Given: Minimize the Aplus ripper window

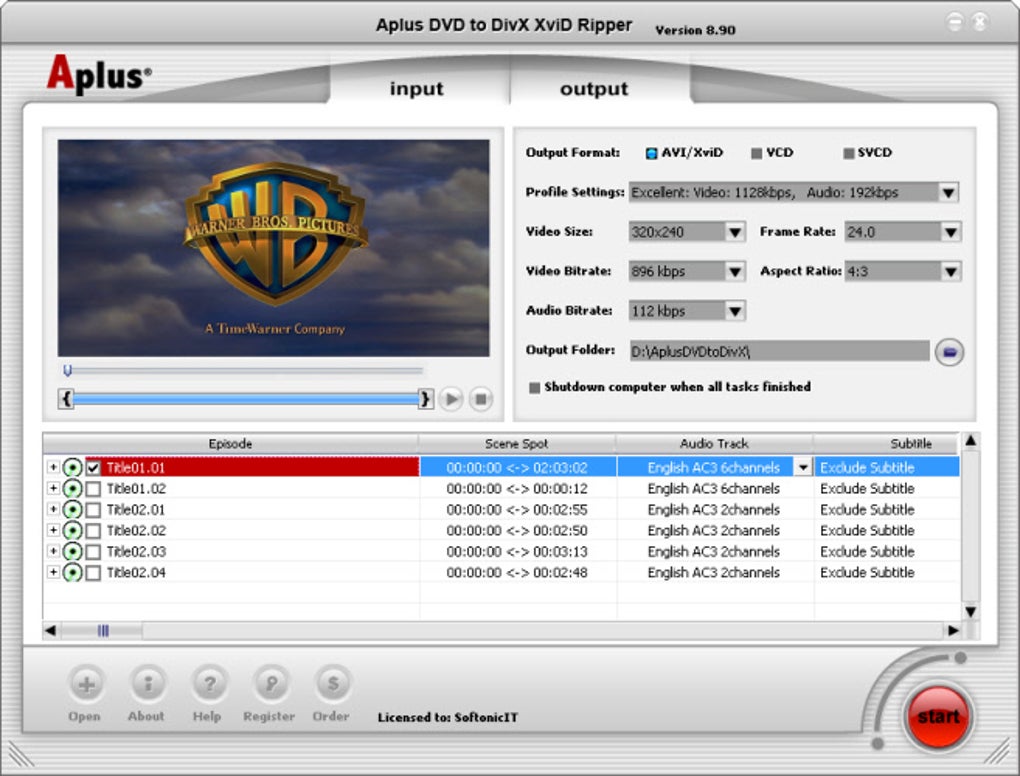Looking at the screenshot, I should [x=954, y=22].
